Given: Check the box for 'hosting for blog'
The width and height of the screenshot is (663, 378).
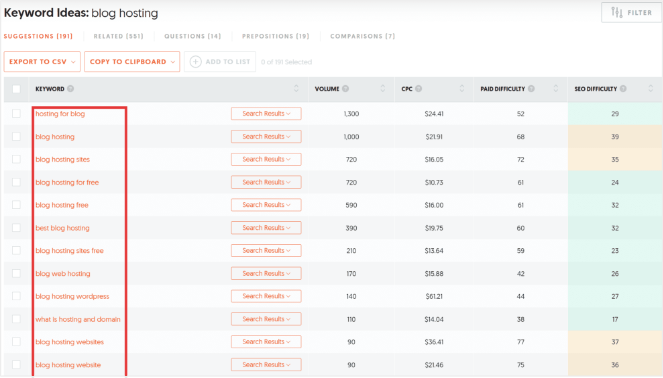Looking at the screenshot, I should point(16,113).
